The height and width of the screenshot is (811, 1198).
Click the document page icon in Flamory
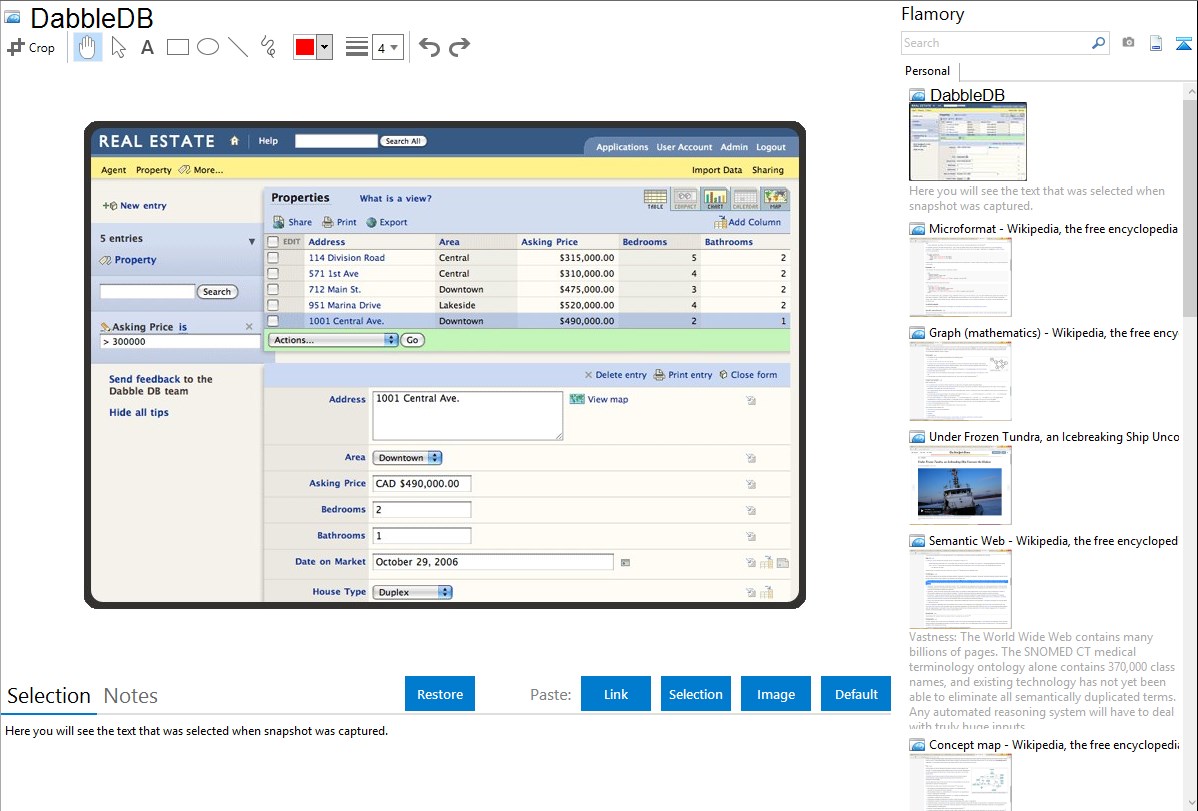tap(1156, 43)
